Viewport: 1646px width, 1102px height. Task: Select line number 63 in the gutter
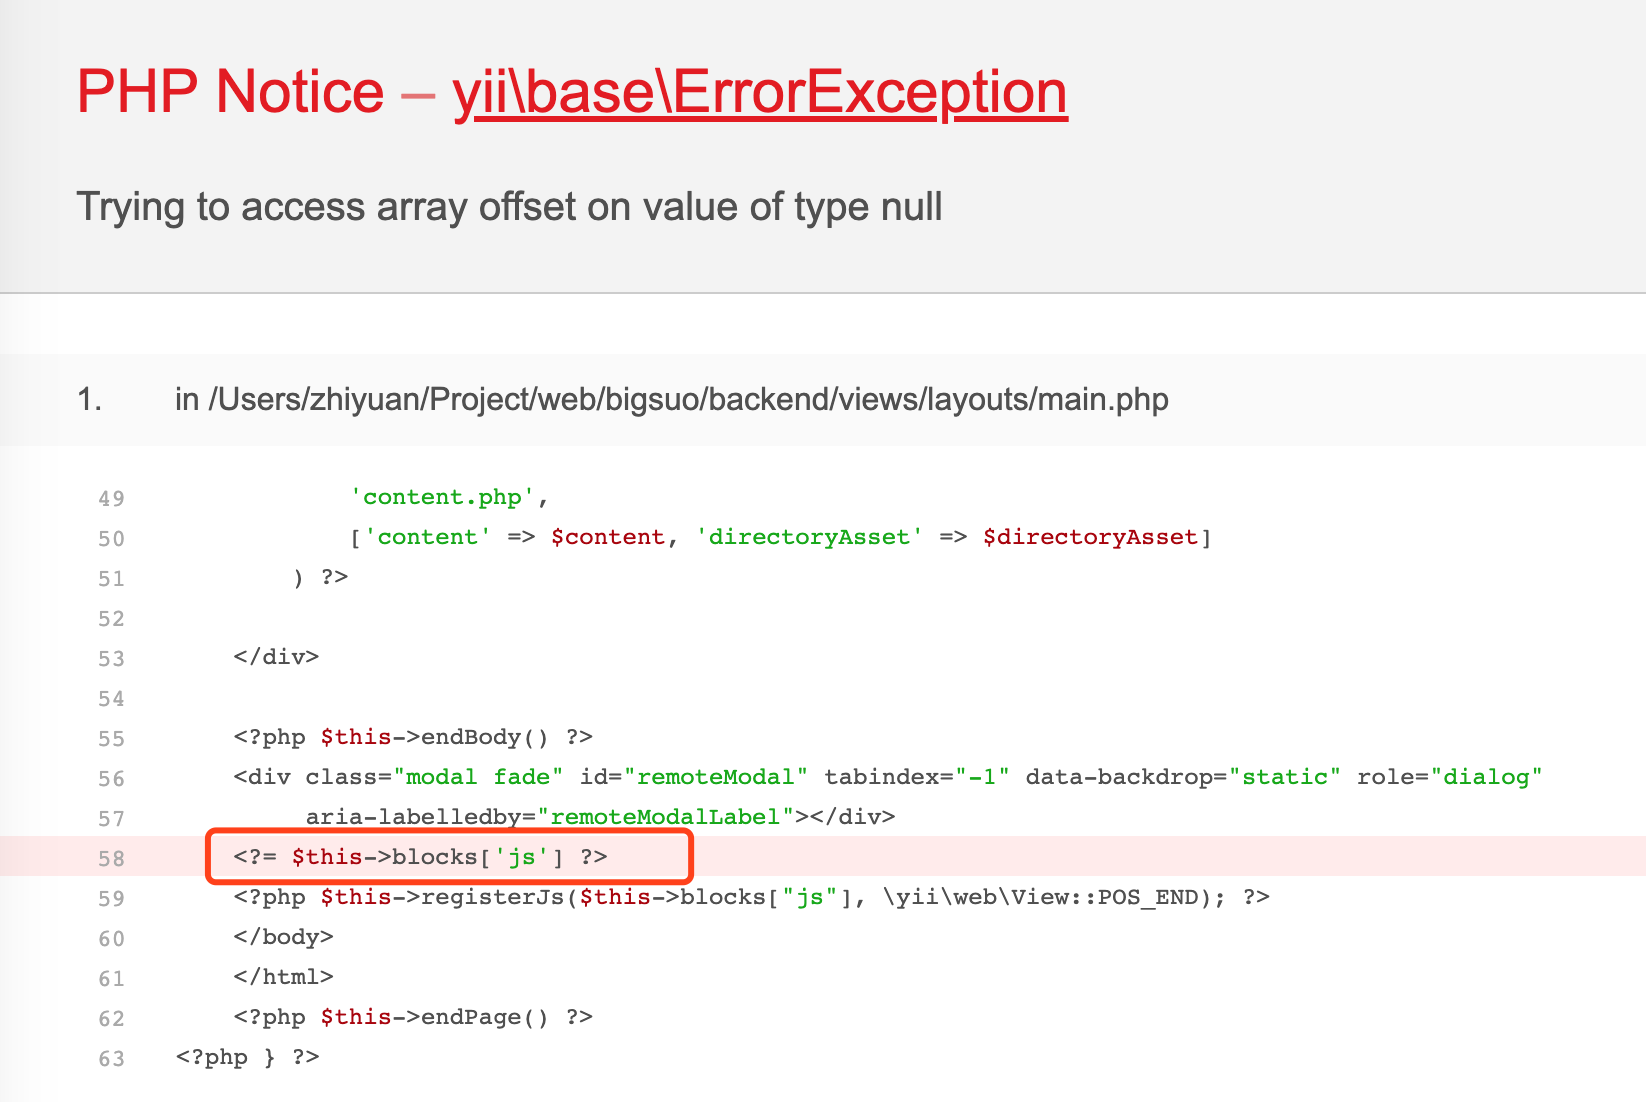110,1058
